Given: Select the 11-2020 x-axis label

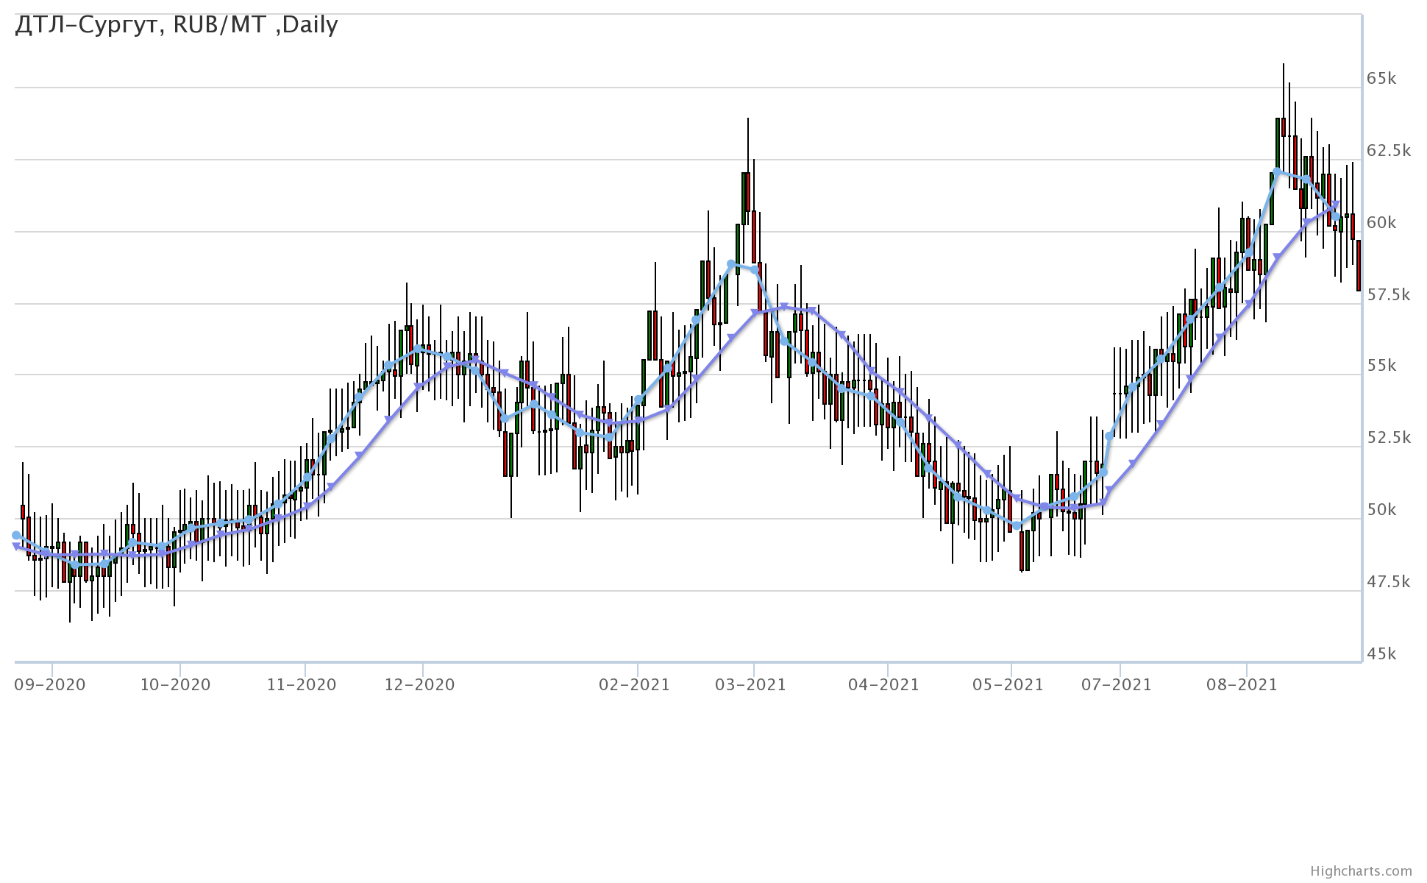Looking at the screenshot, I should tap(301, 685).
